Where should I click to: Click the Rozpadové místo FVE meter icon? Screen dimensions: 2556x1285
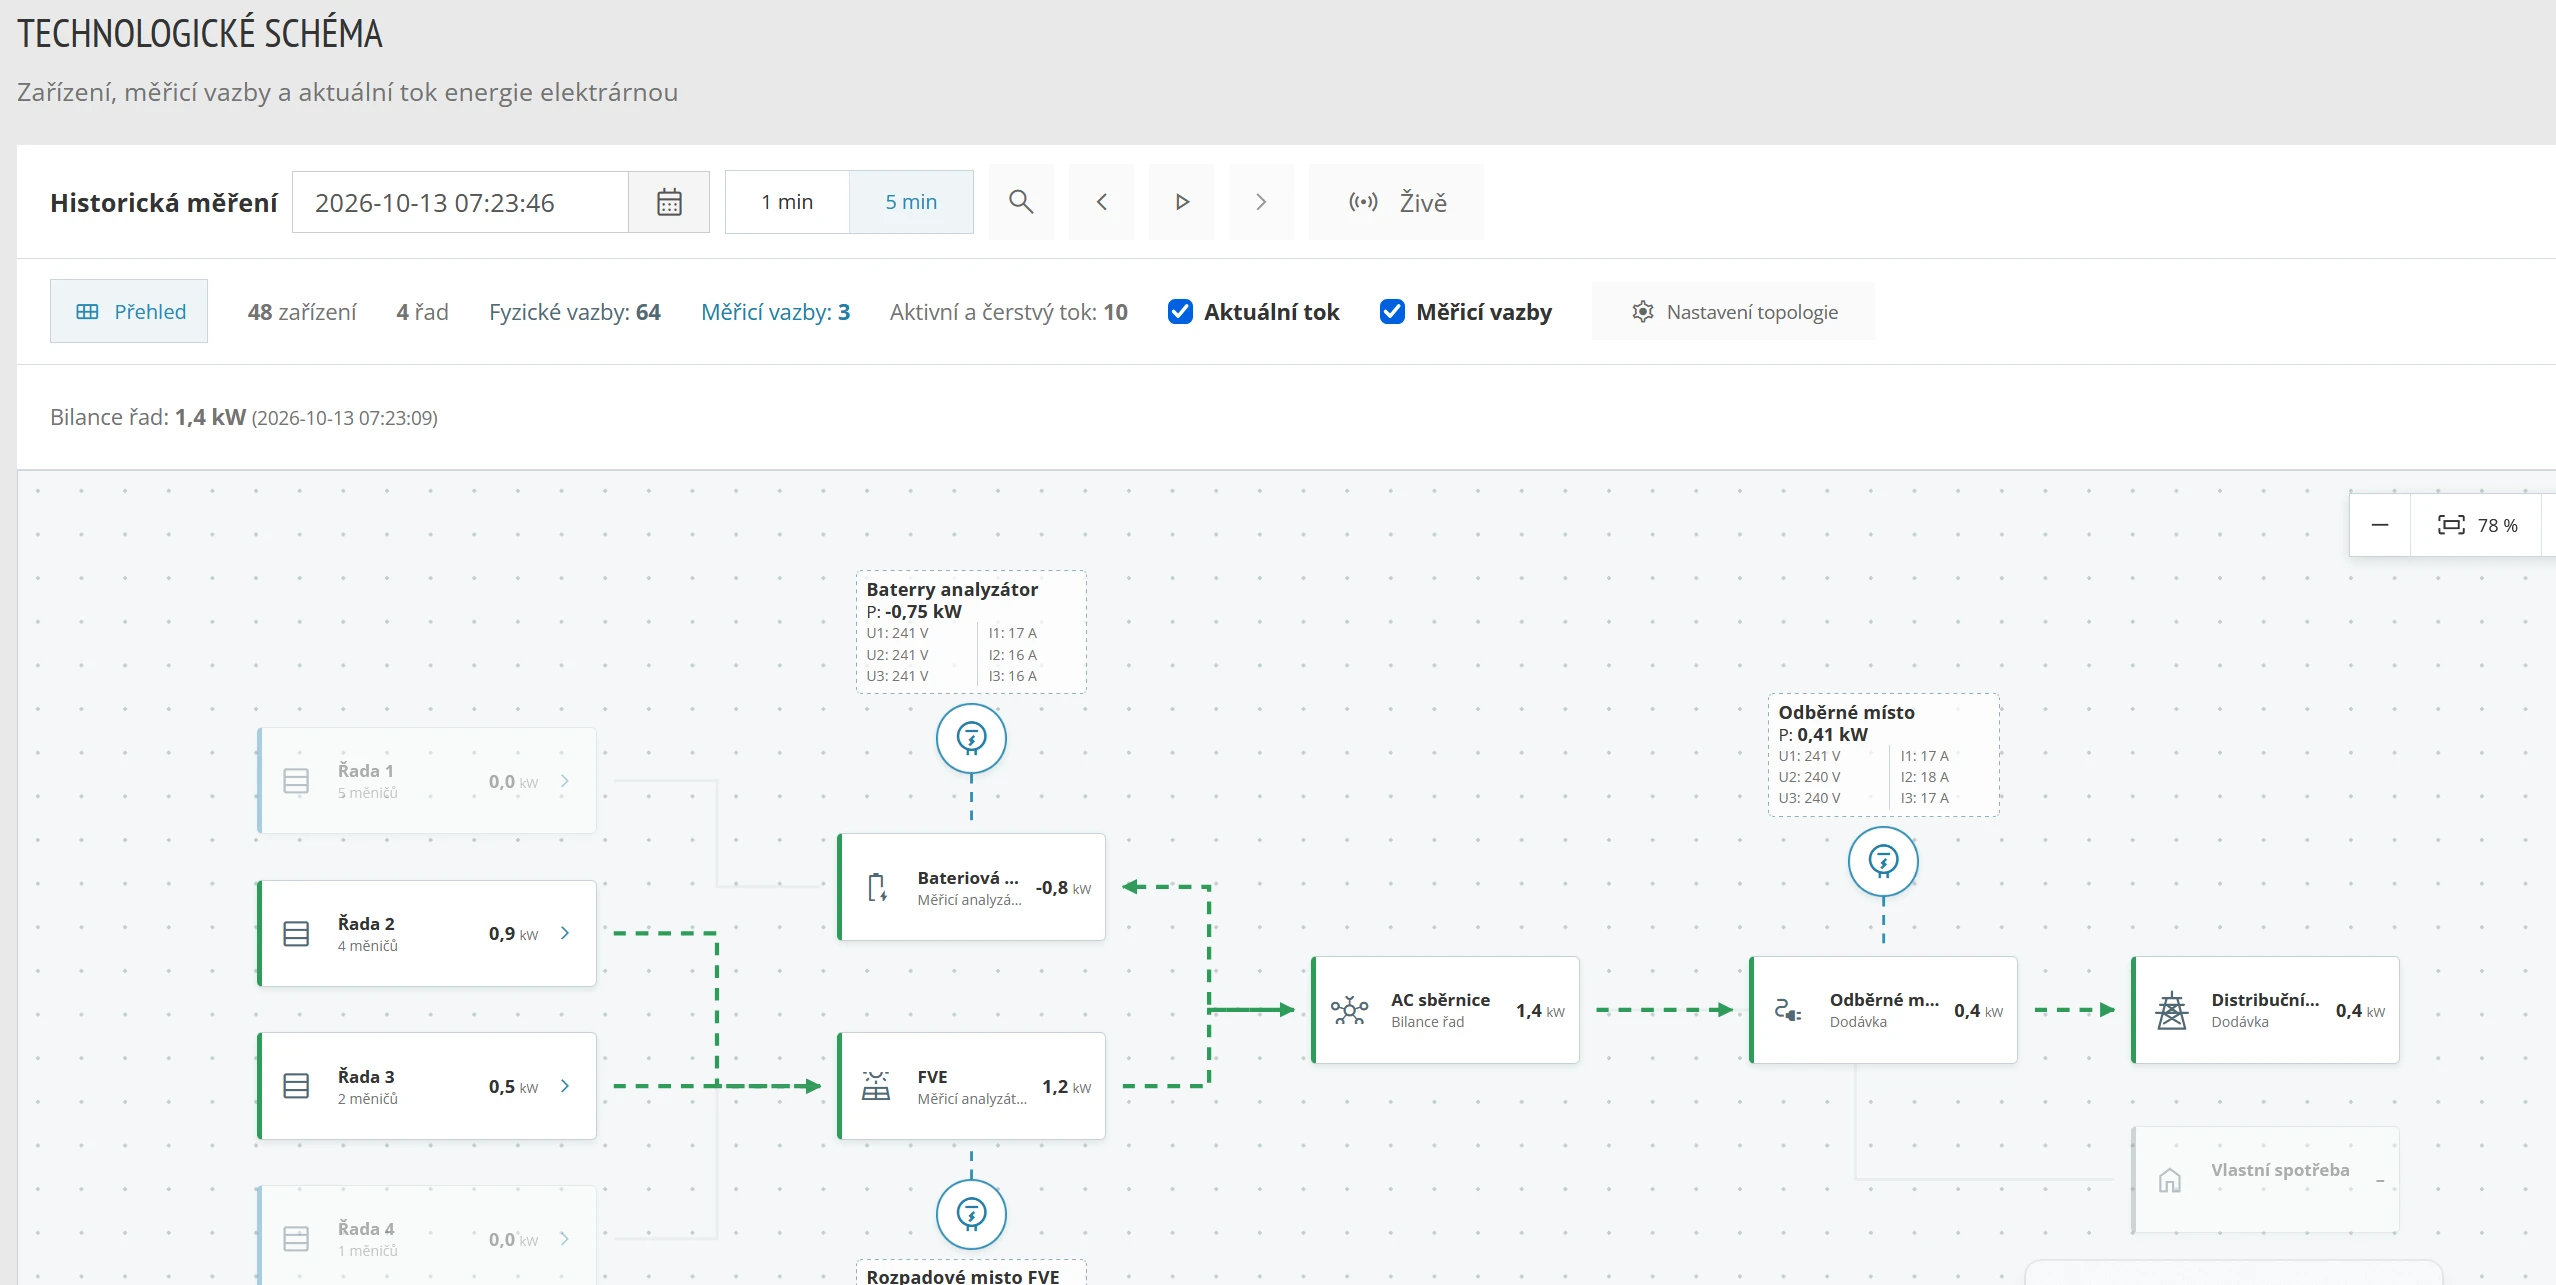pos(971,1214)
